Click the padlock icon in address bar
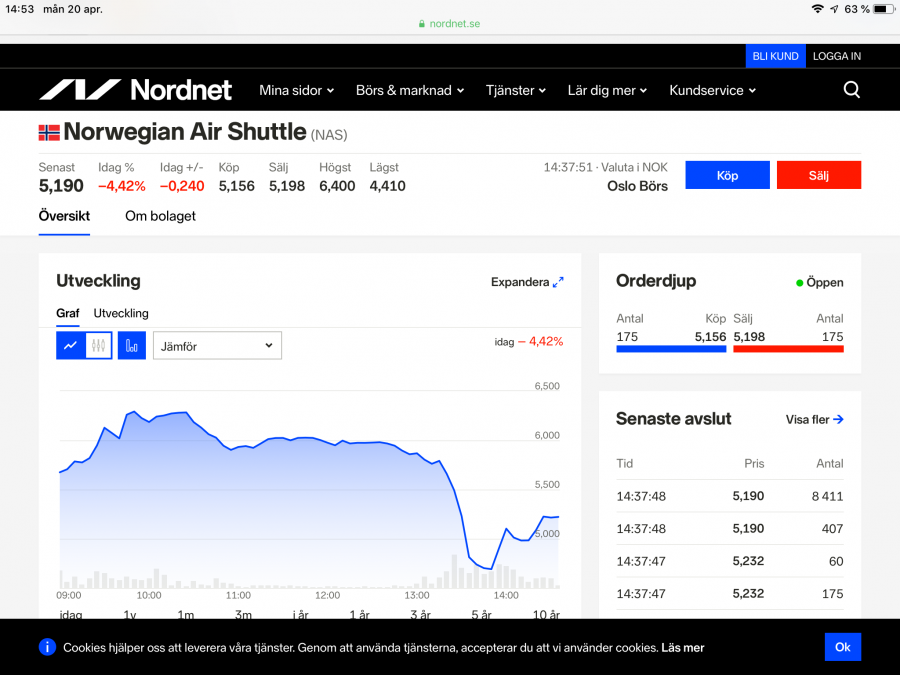This screenshot has width=900, height=675. 422,24
